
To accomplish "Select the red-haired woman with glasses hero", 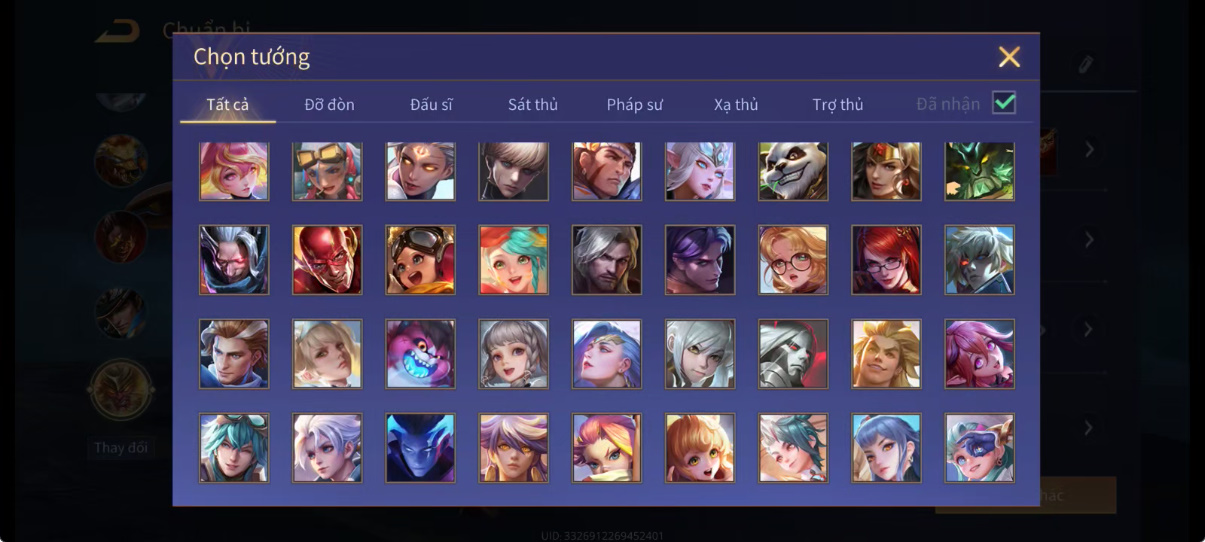I will coord(886,260).
